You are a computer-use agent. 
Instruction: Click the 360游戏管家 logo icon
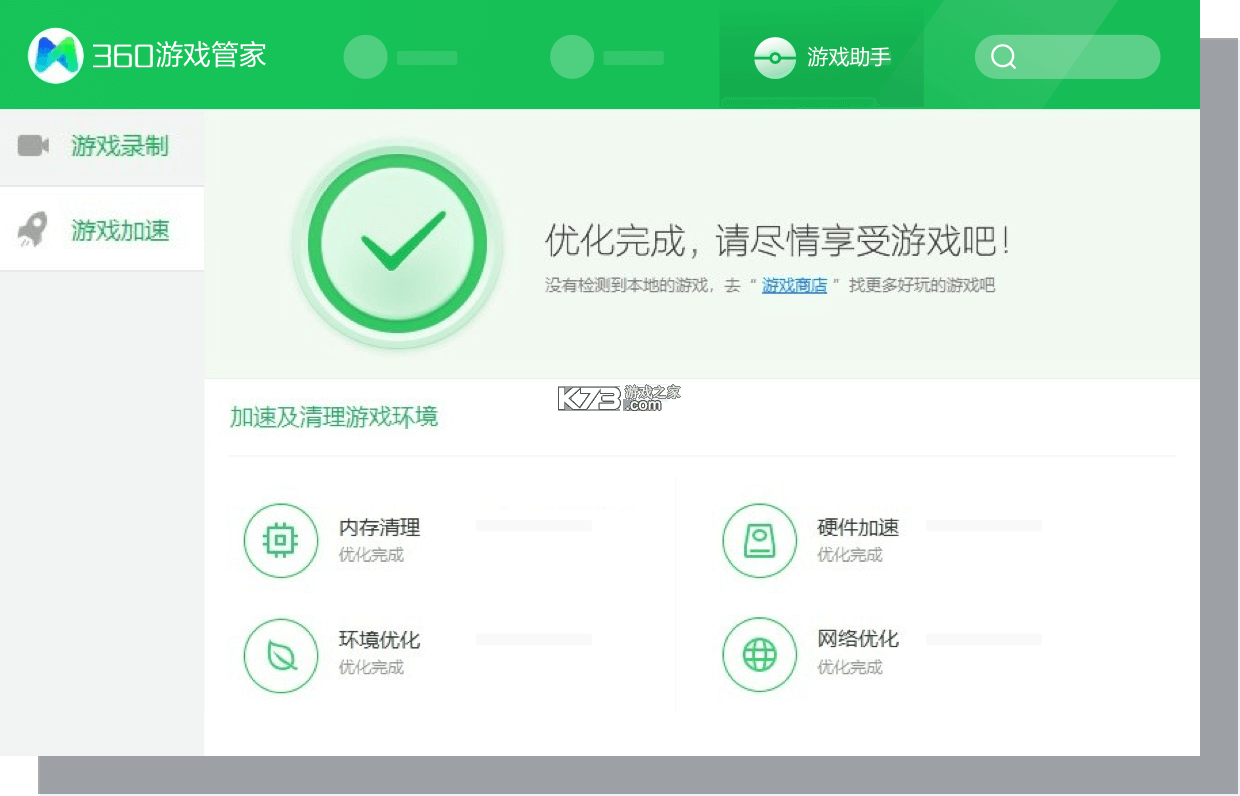(x=56, y=56)
